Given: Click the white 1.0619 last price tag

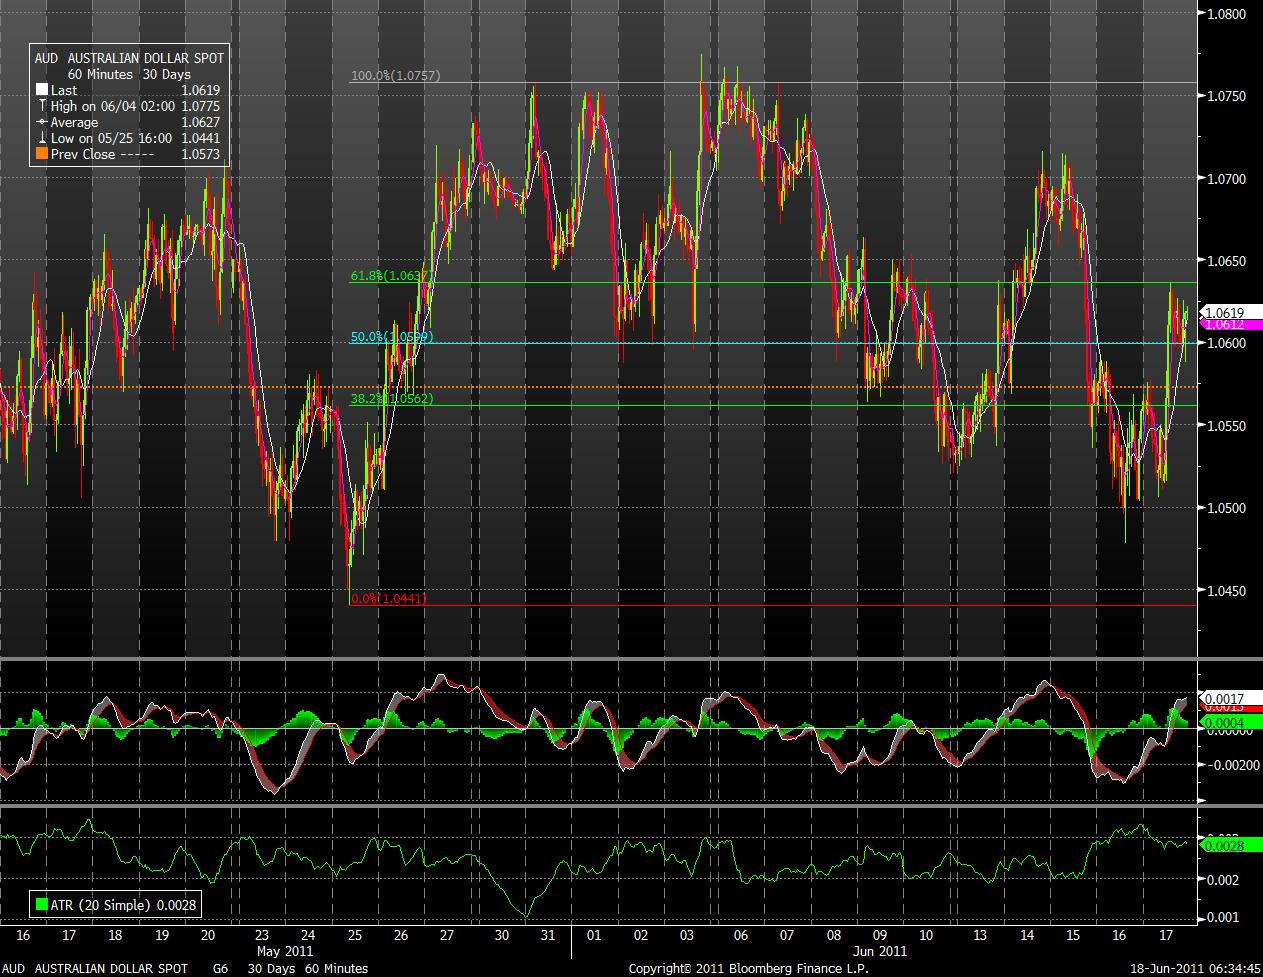Looking at the screenshot, I should coord(1225,311).
